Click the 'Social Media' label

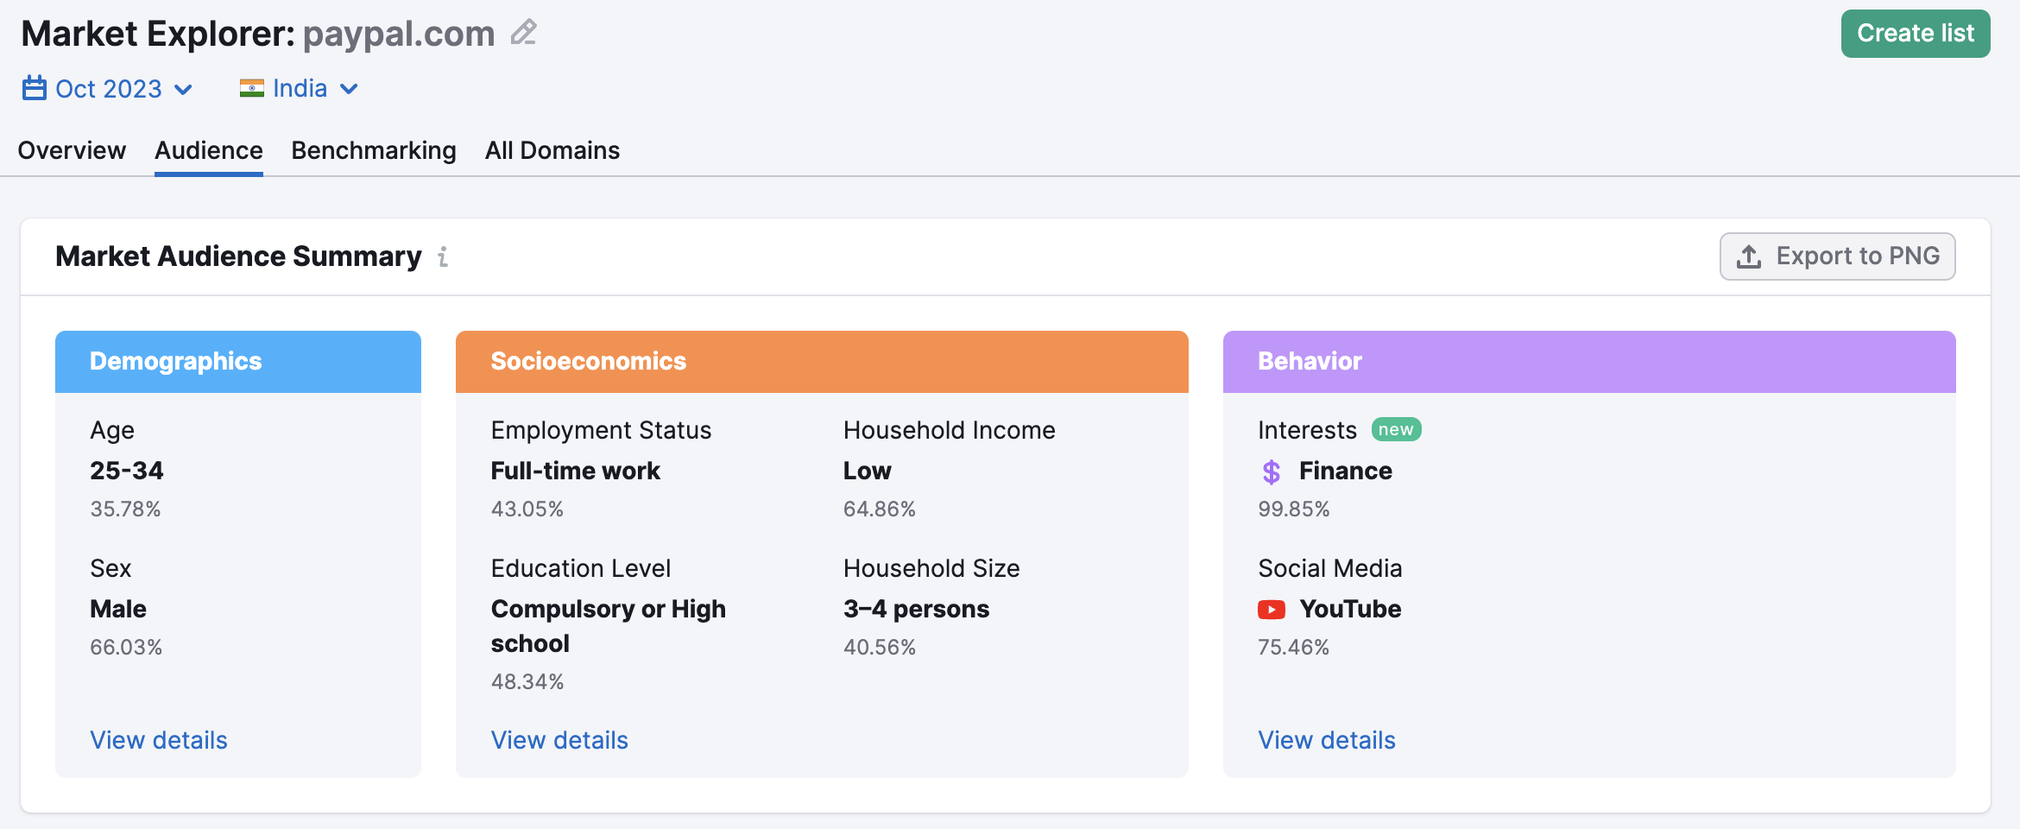[x=1330, y=568]
